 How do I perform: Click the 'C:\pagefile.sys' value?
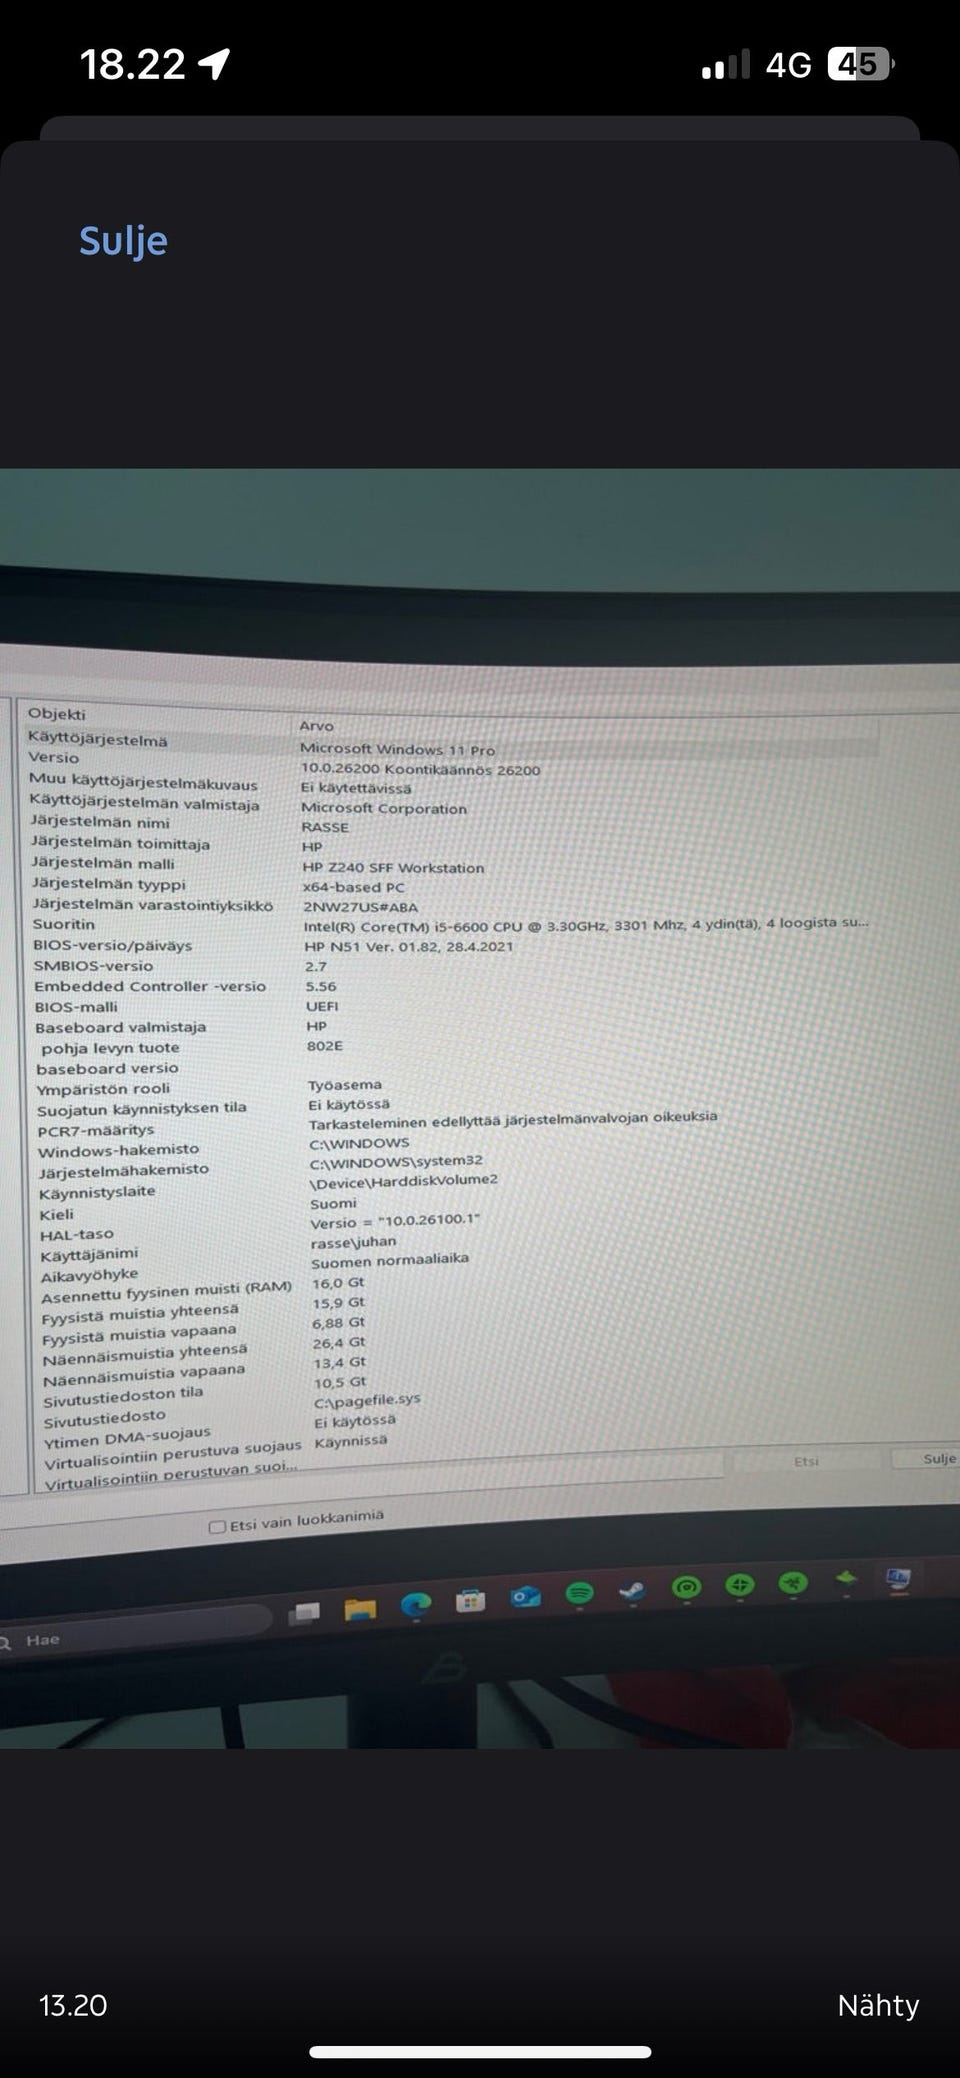367,1400
